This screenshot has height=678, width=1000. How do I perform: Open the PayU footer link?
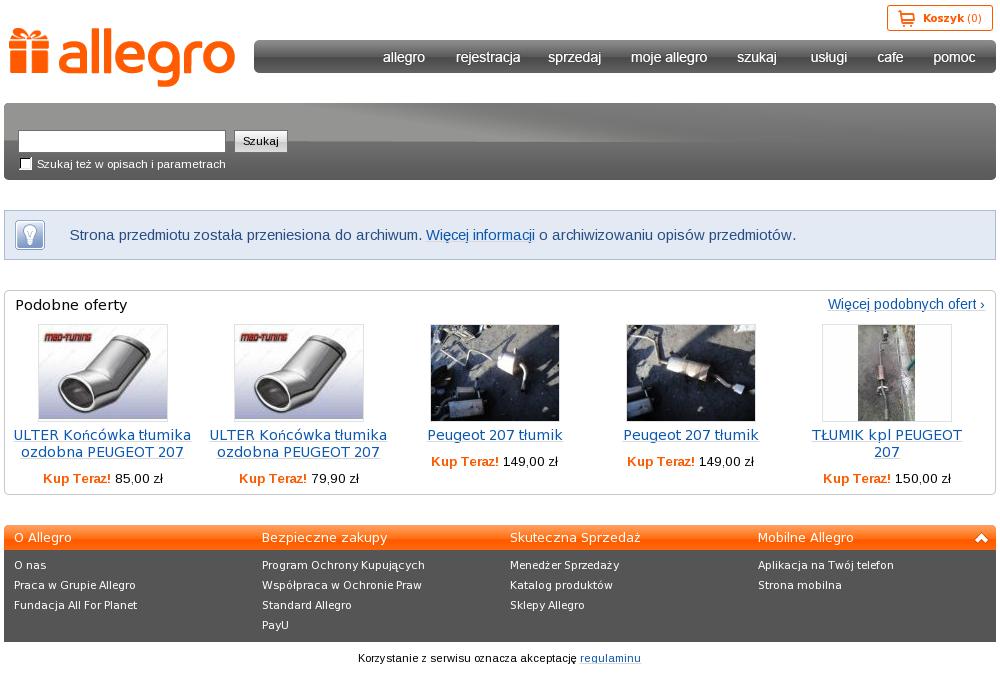tap(275, 625)
